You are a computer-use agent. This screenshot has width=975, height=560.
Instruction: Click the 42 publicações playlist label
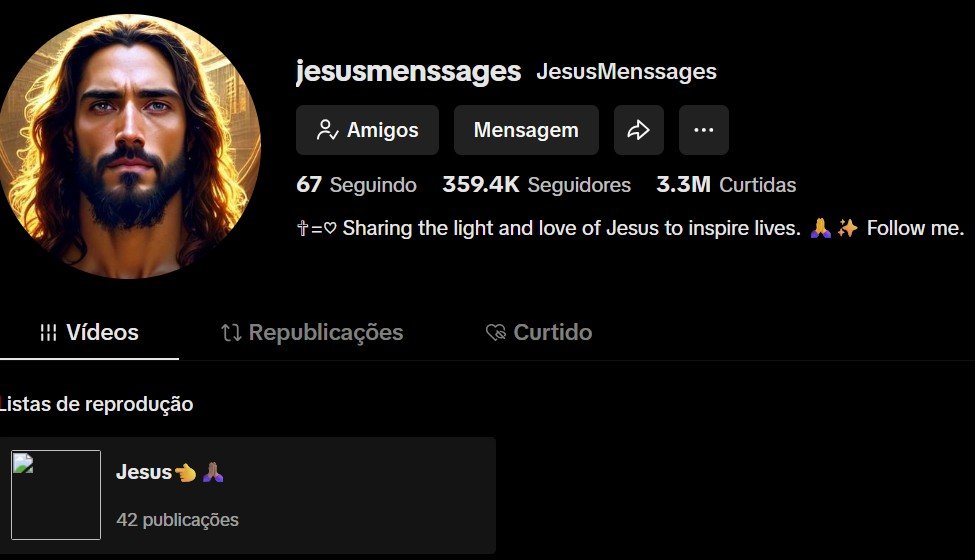[x=177, y=520]
